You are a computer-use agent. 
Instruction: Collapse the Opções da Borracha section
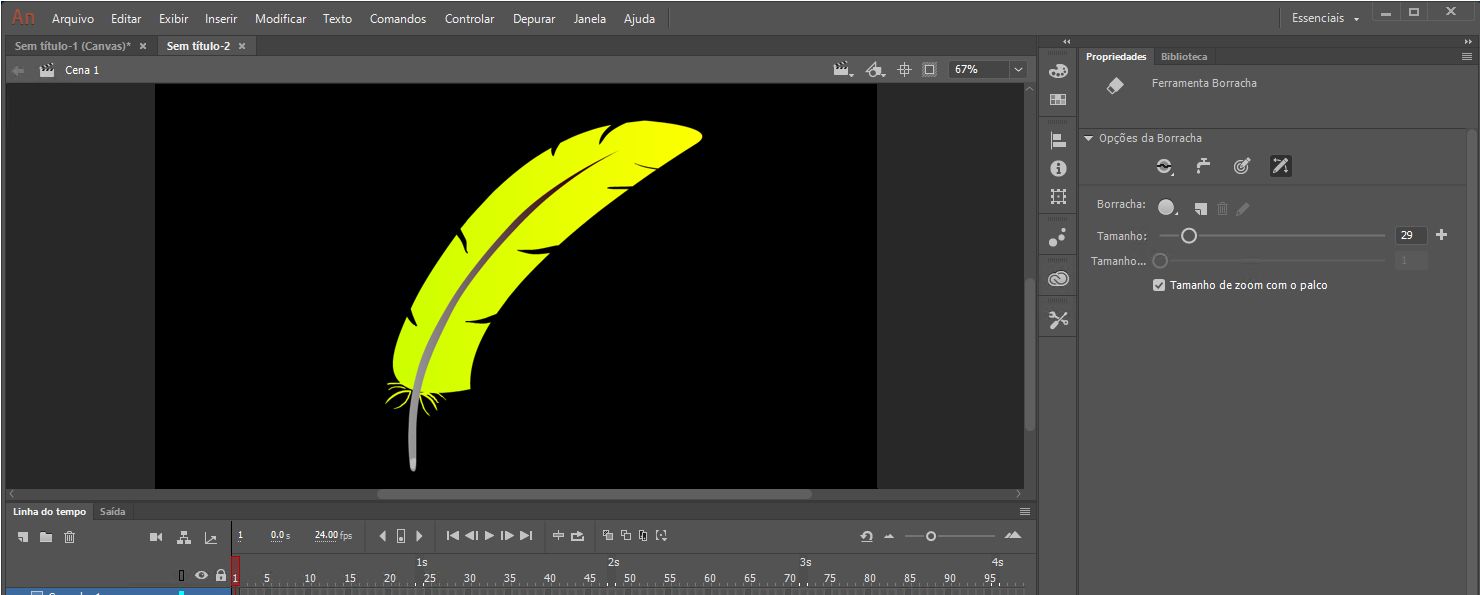click(1089, 138)
